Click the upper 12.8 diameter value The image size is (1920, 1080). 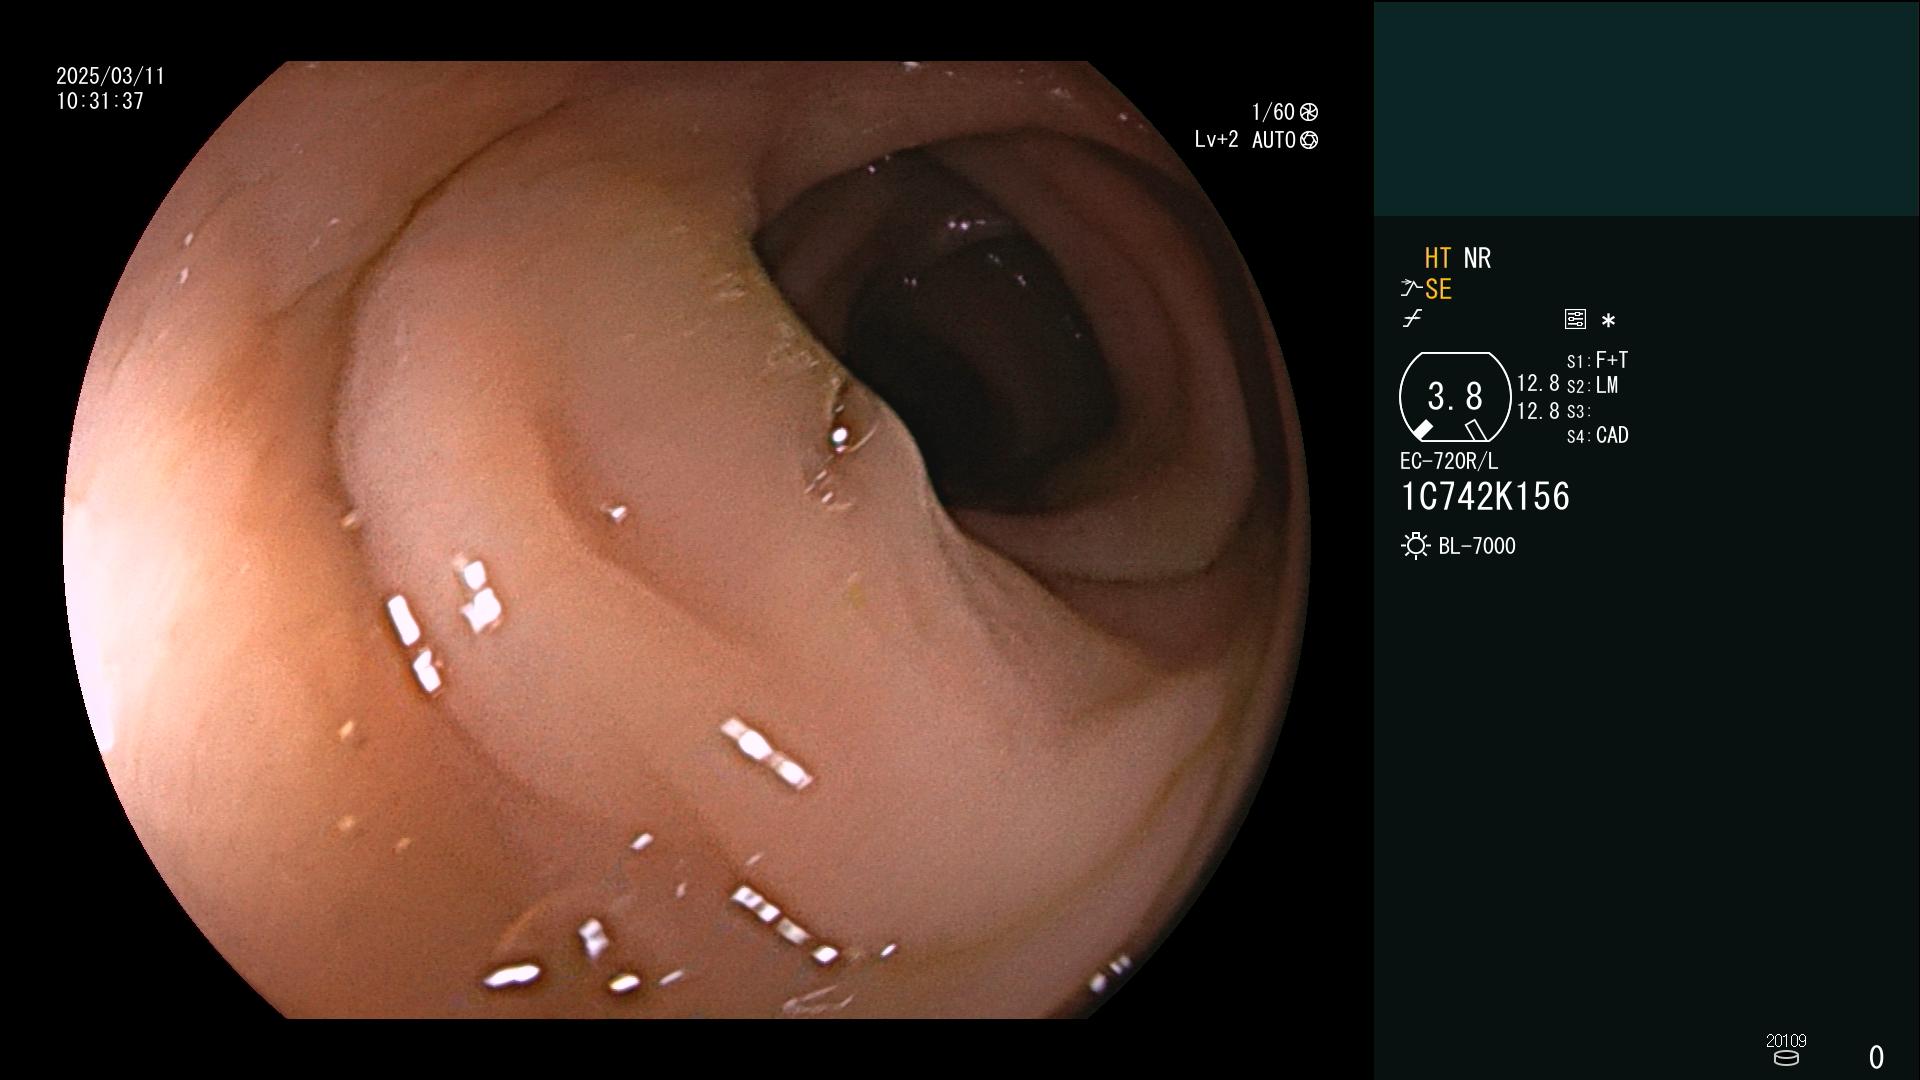tap(1538, 384)
